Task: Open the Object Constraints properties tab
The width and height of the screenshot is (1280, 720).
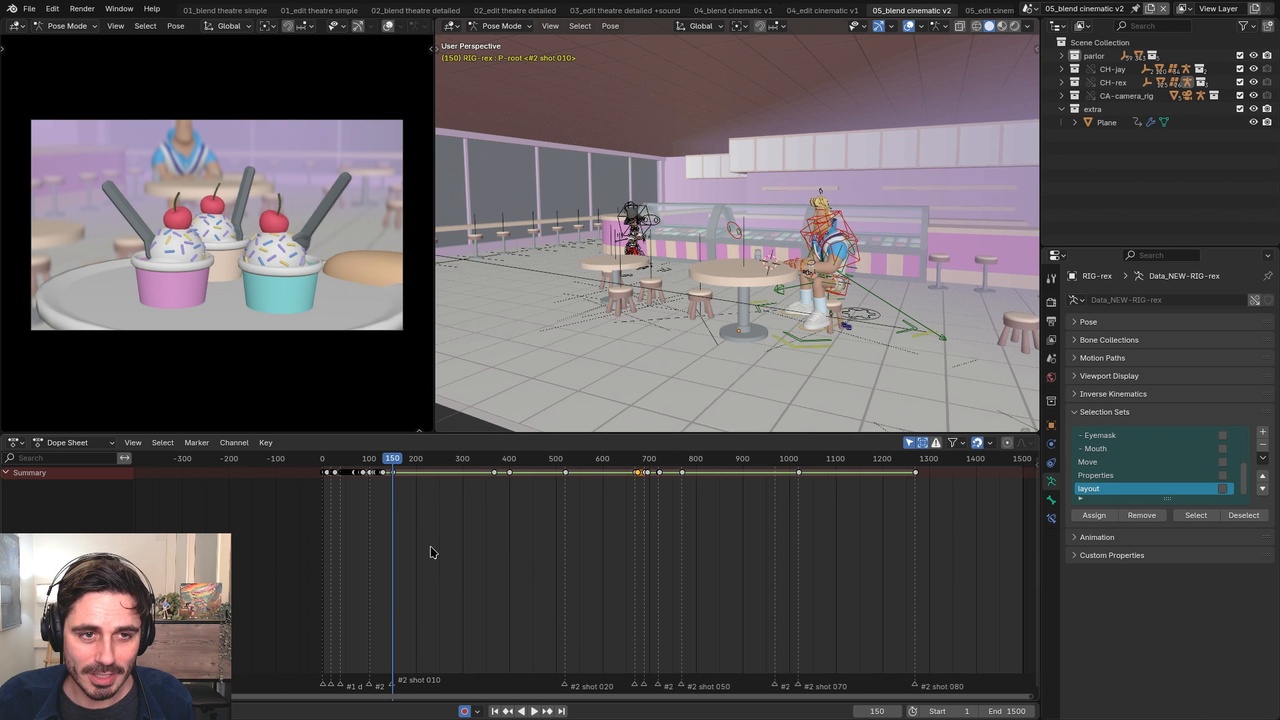Action: pos(1051,463)
